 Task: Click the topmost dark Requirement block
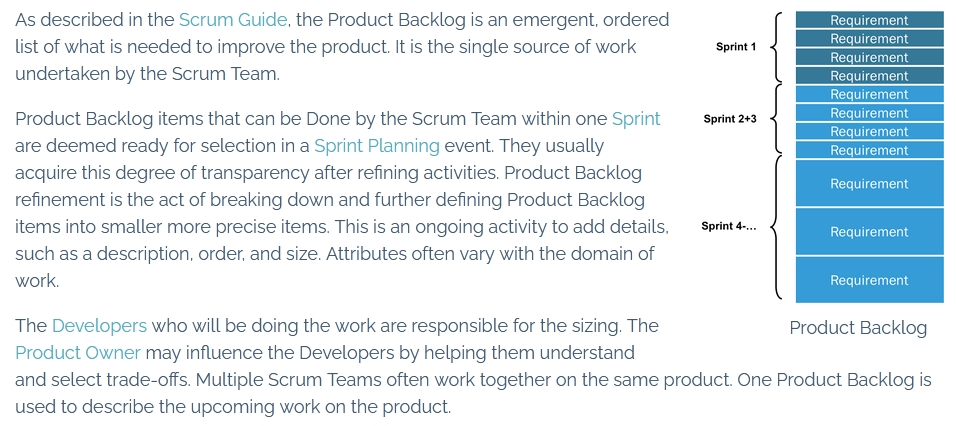tap(869, 20)
